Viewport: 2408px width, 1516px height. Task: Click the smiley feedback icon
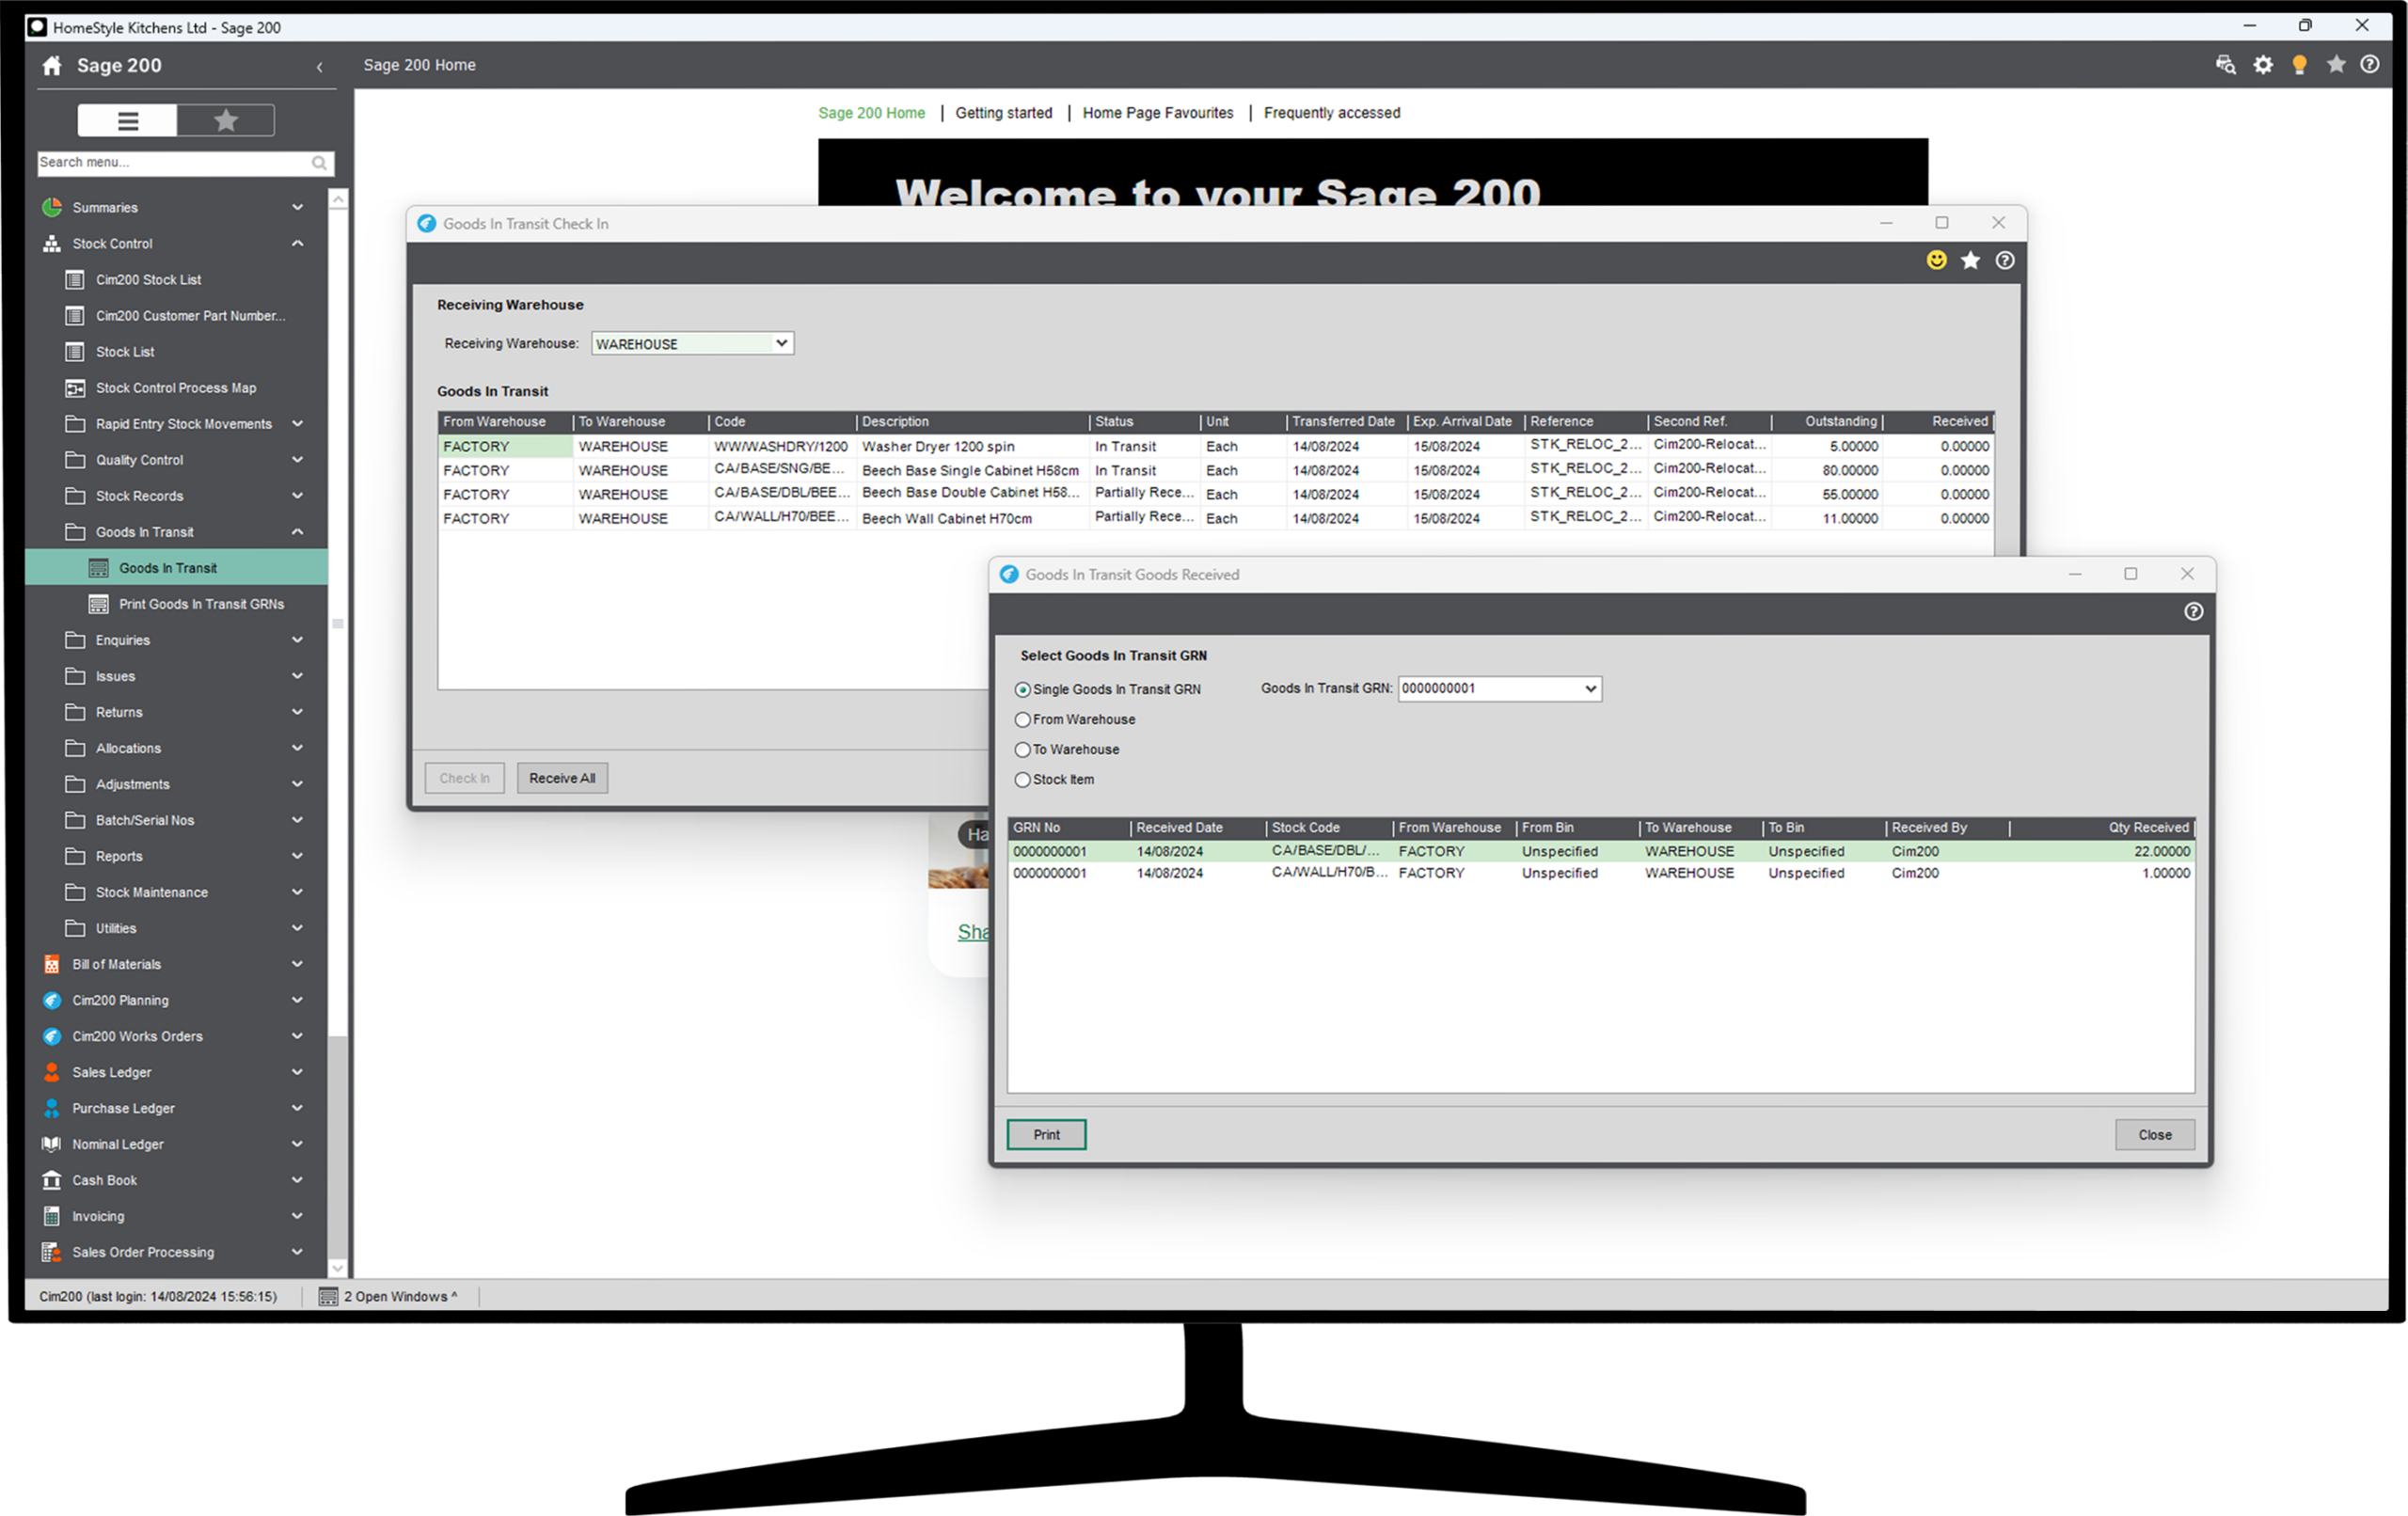(1936, 261)
